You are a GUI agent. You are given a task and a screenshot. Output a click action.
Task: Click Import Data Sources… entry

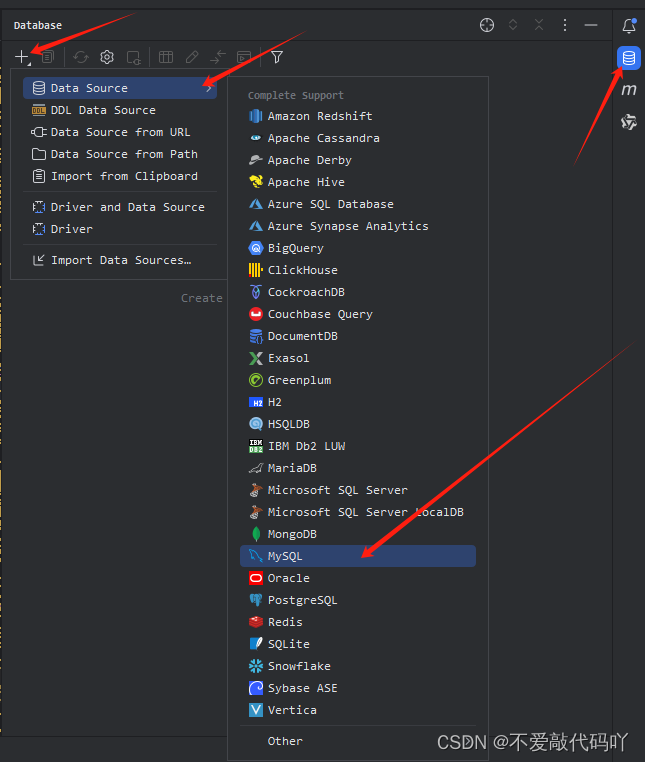[x=120, y=260]
